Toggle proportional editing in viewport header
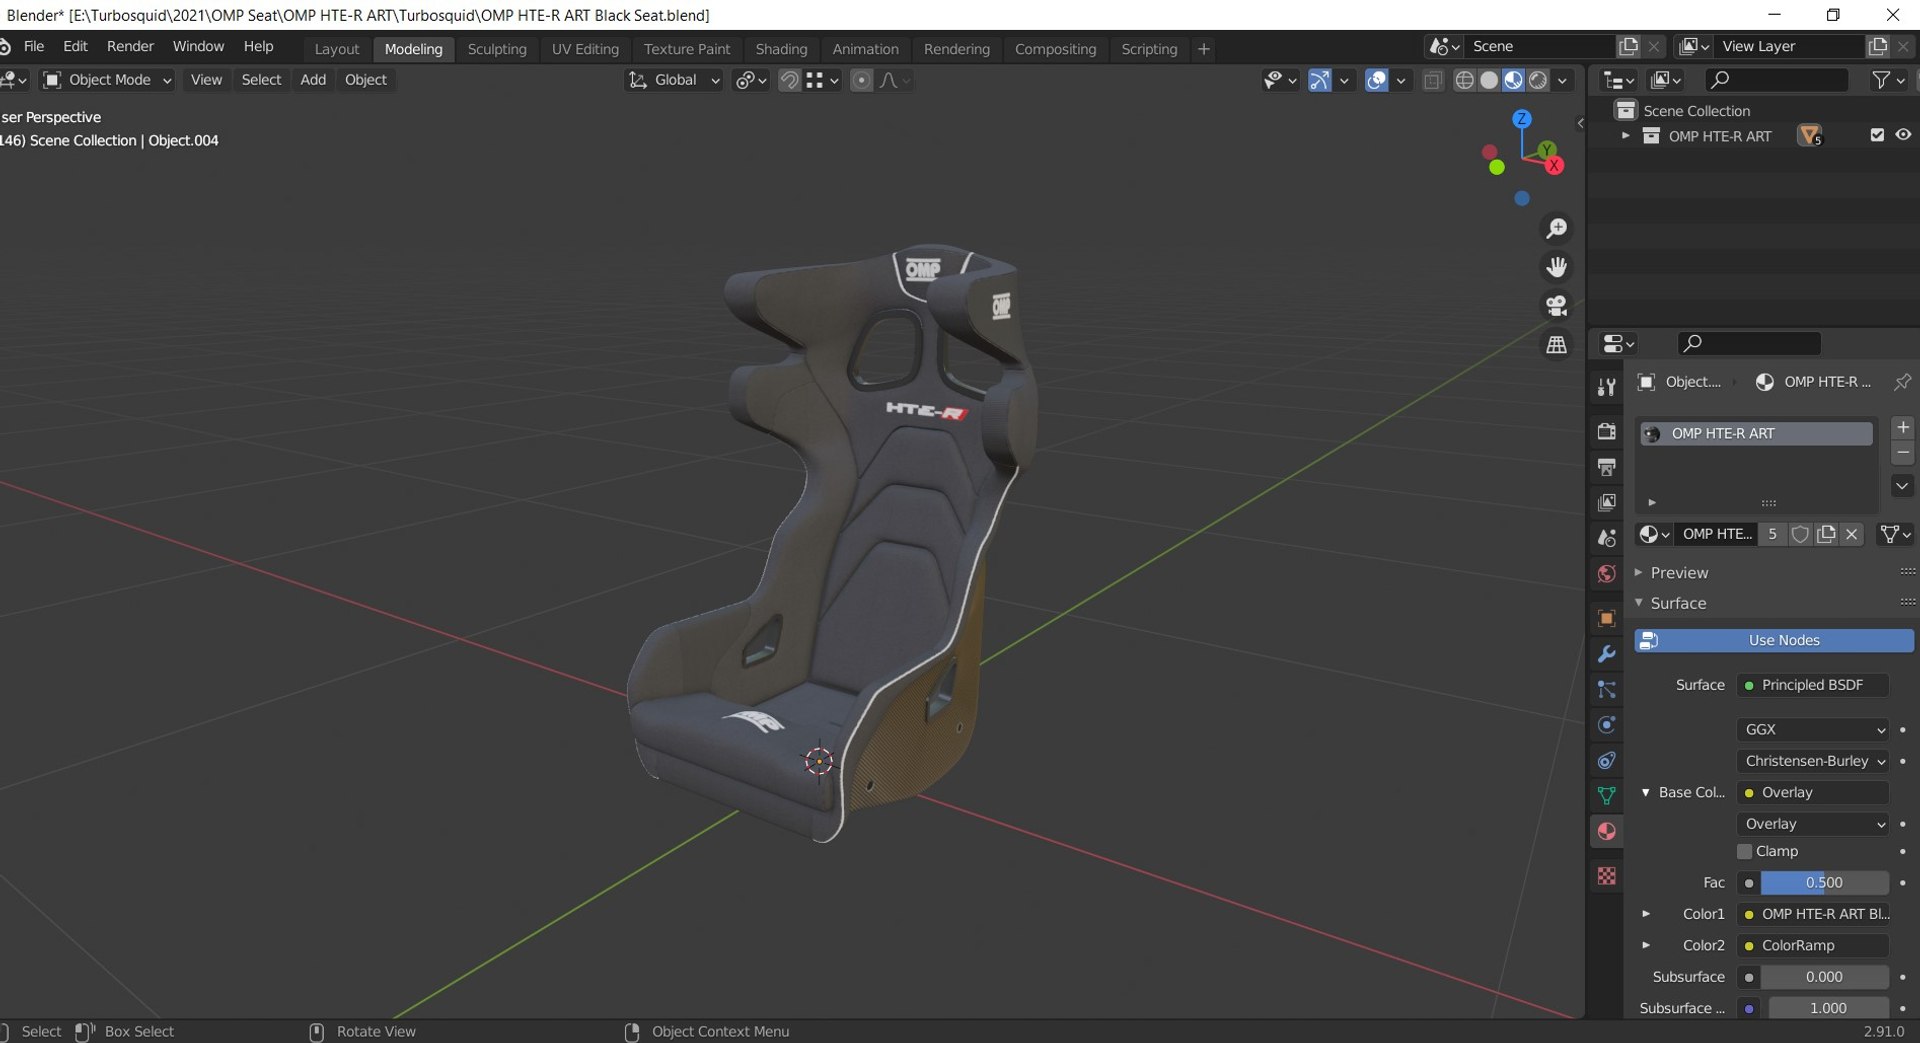This screenshot has width=1920, height=1043. pos(861,80)
